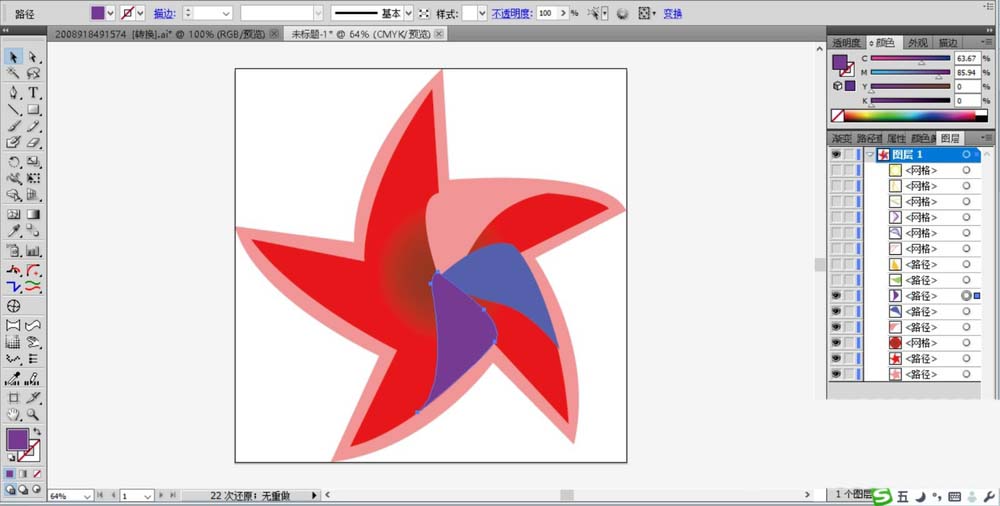The image size is (1000, 506).
Task: Collapse the 图层 1 layer tree
Action: tap(870, 154)
